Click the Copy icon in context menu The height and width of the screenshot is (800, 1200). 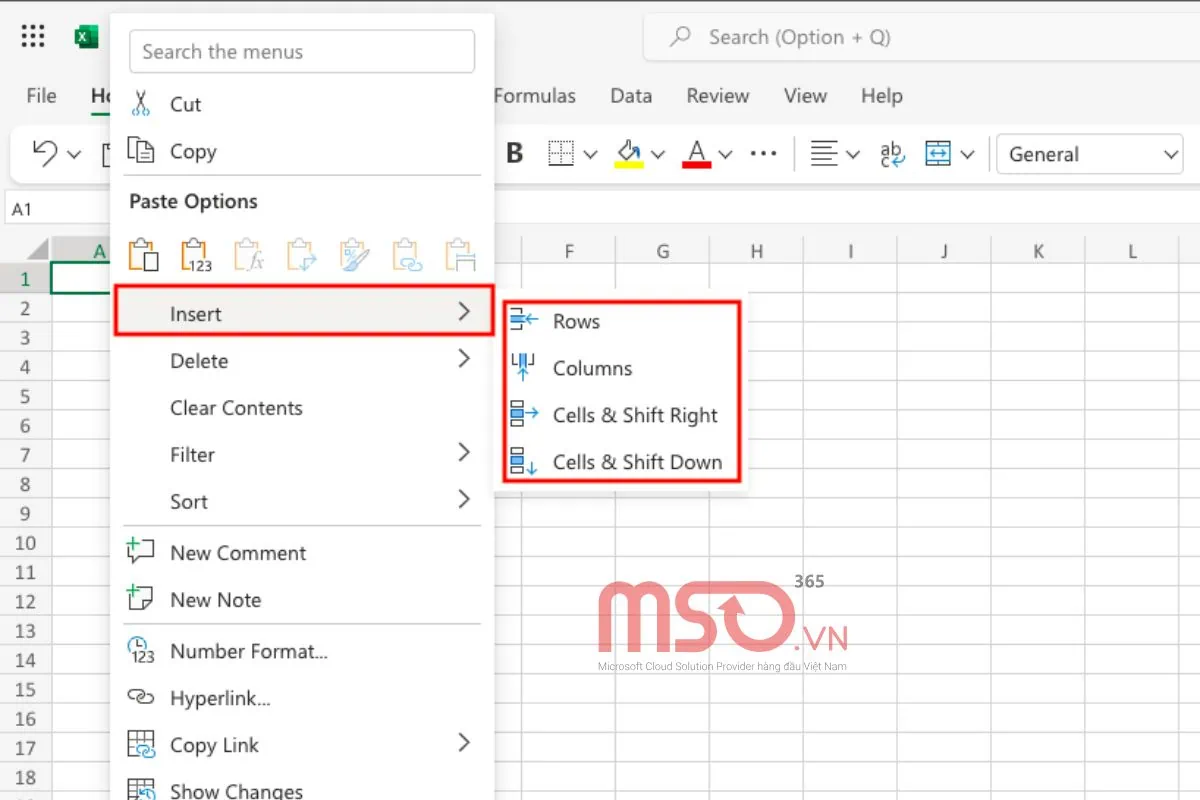click(141, 151)
